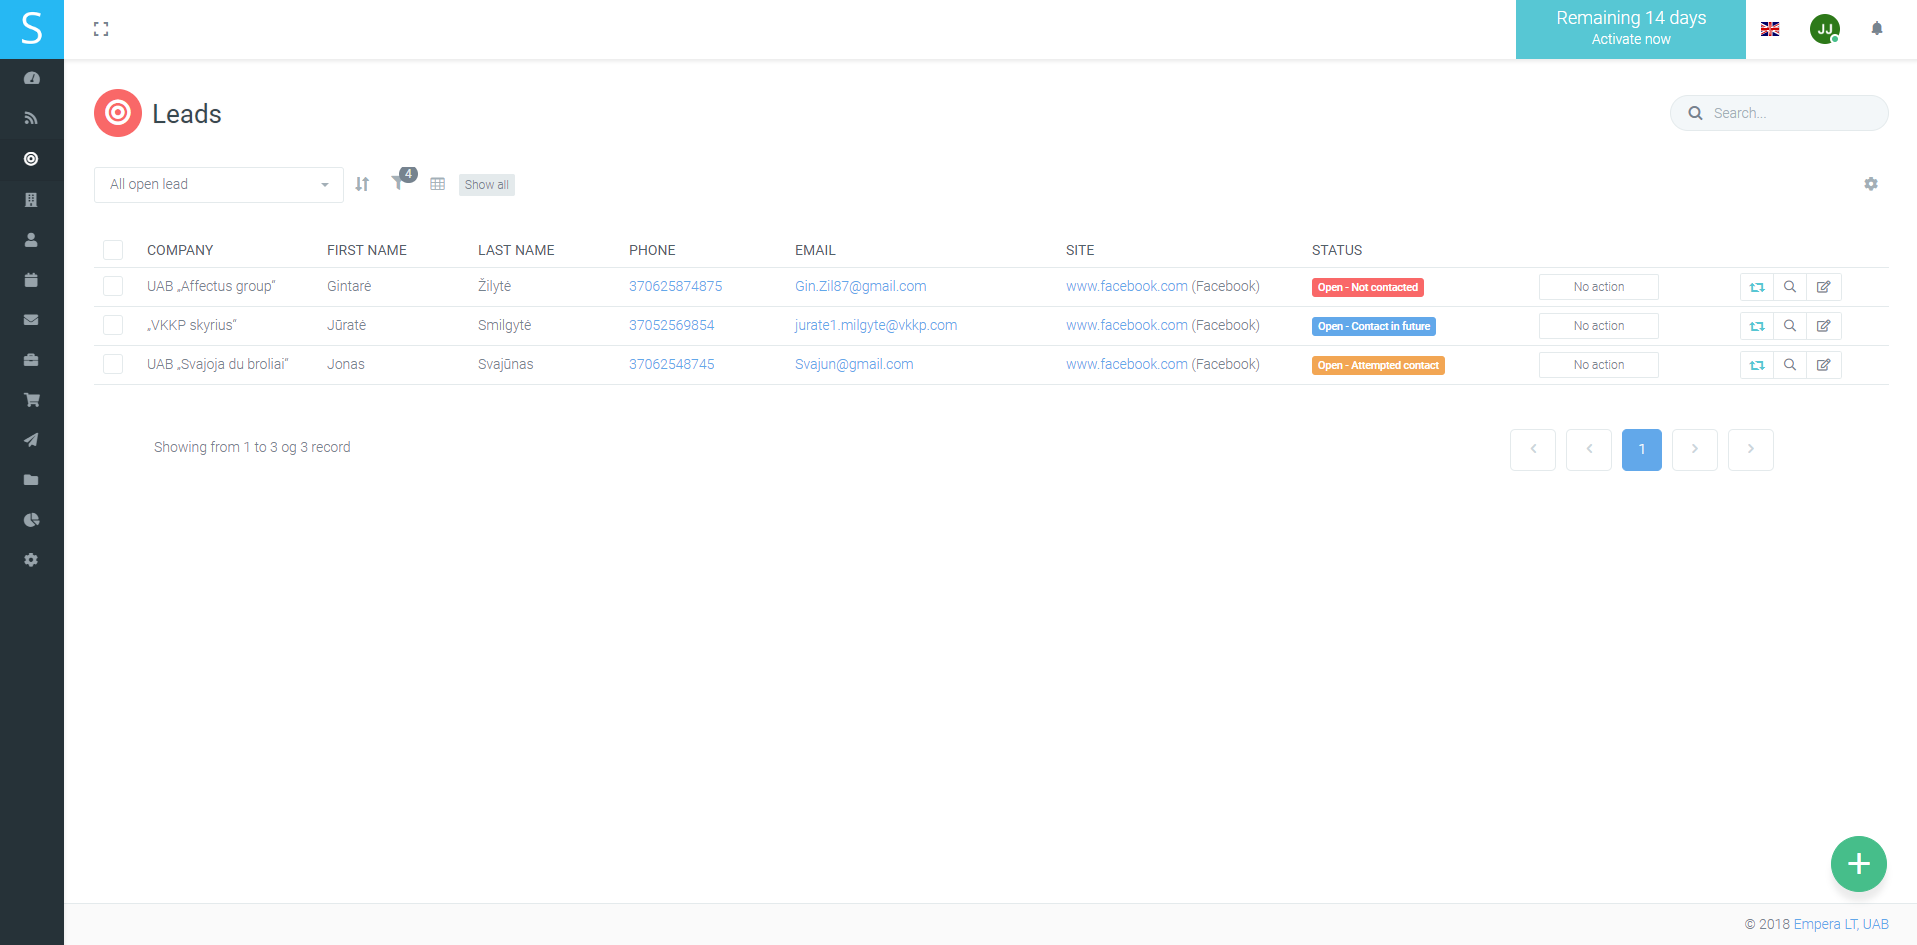Click email jurate1.milgyte@vkkp.com
1917x945 pixels.
coord(876,325)
